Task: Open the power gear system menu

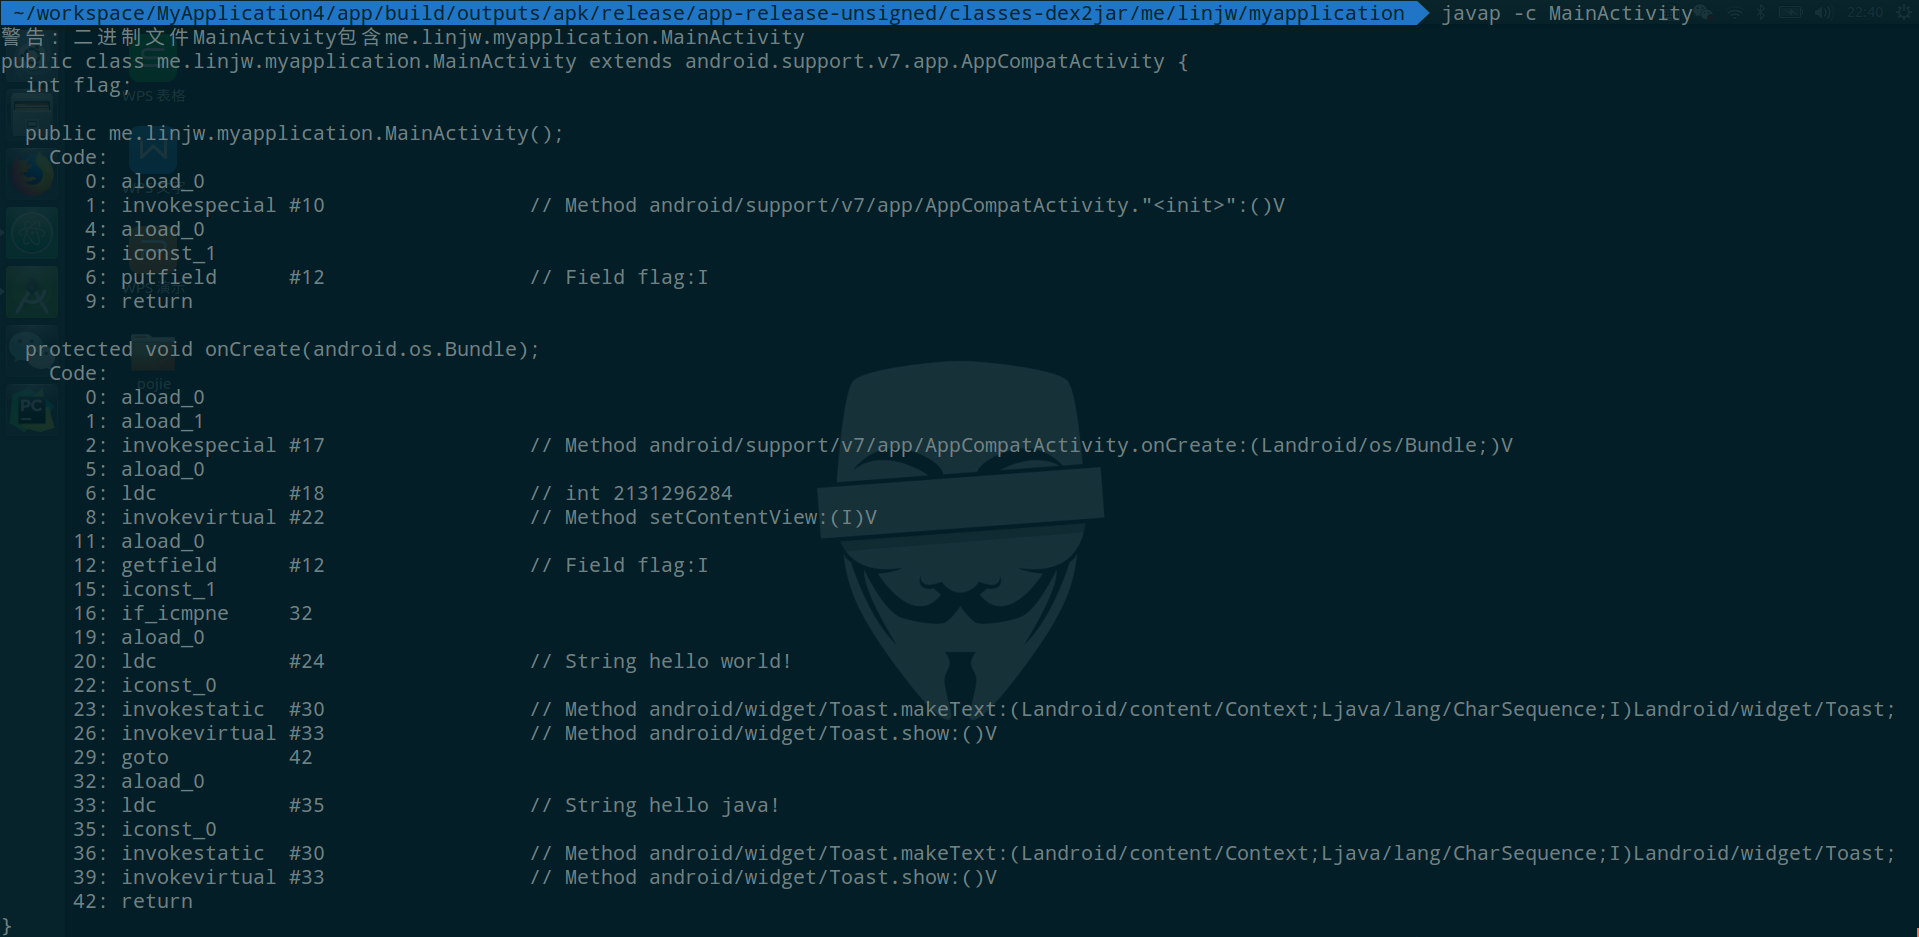Action: (x=1904, y=13)
